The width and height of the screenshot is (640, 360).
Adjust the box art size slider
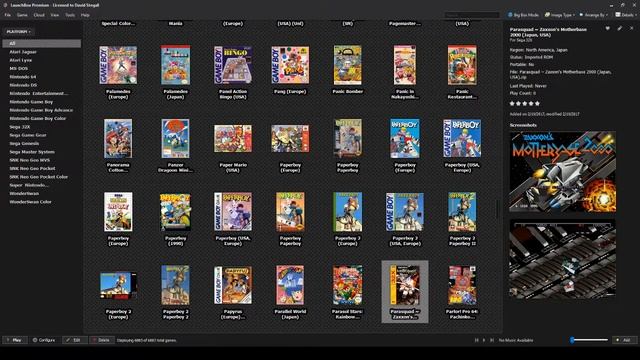point(590,340)
